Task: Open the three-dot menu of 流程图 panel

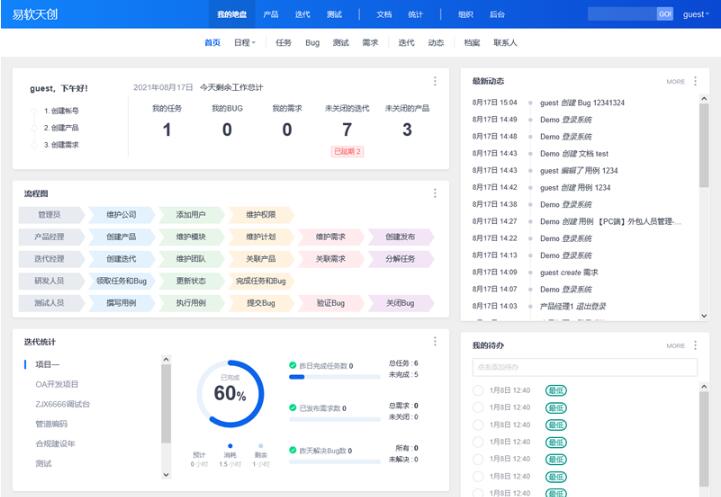Action: tap(435, 193)
